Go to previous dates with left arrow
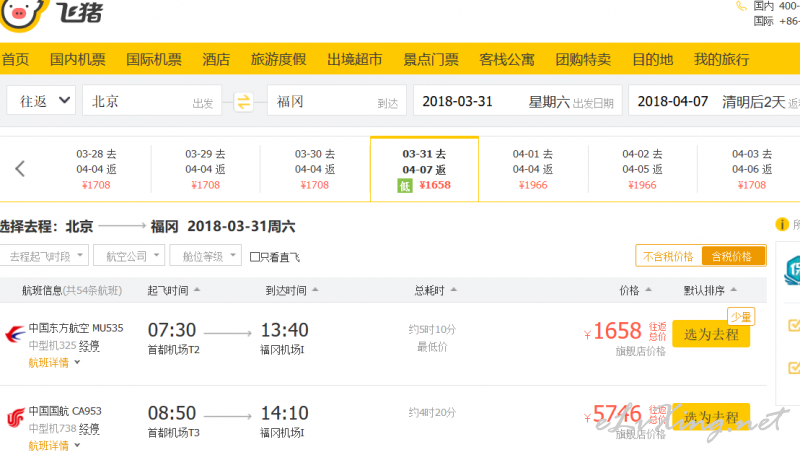 (x=20, y=169)
